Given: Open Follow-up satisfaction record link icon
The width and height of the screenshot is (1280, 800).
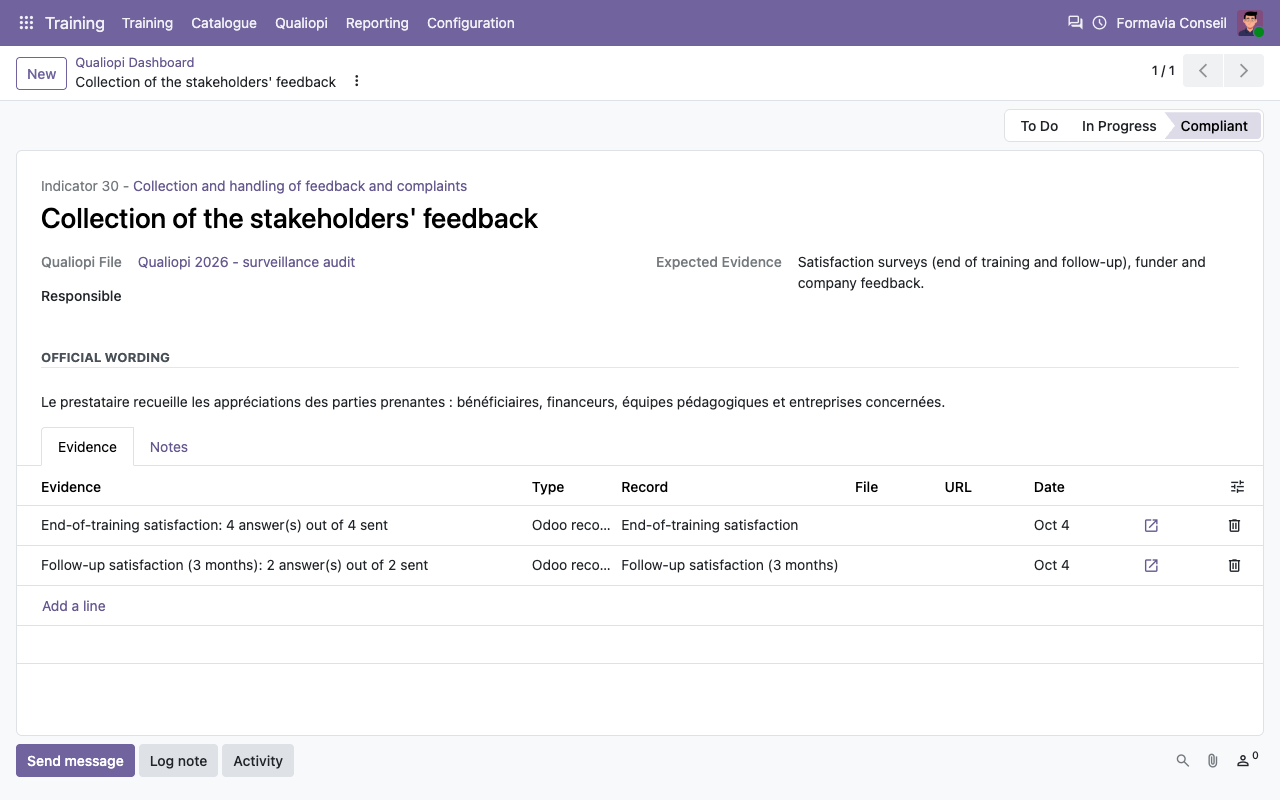Looking at the screenshot, I should tap(1151, 565).
